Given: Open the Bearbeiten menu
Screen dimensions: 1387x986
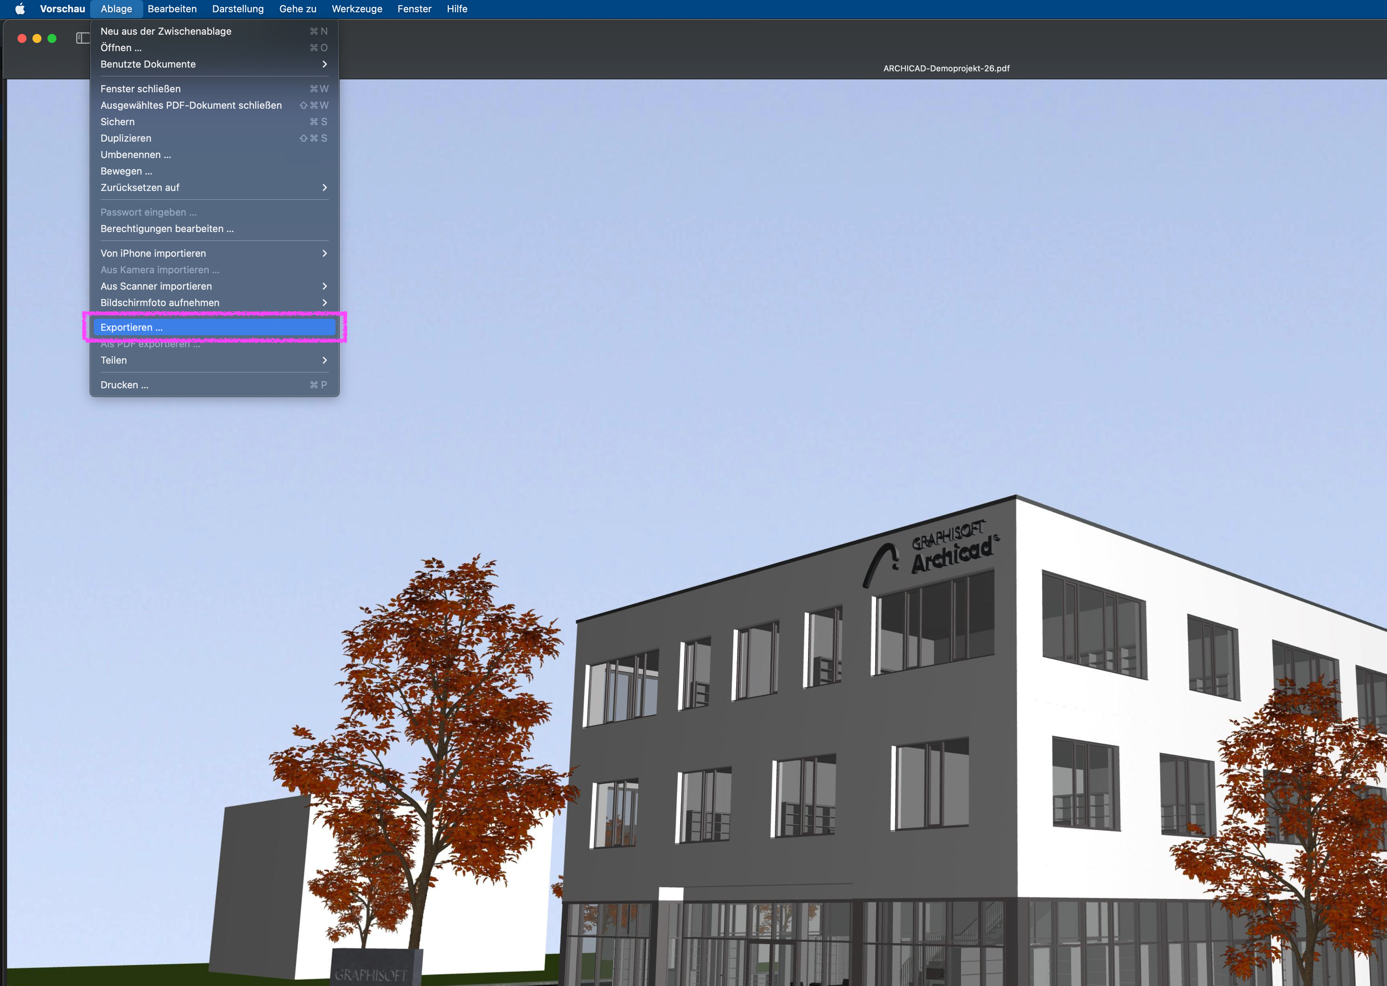Looking at the screenshot, I should (x=172, y=9).
